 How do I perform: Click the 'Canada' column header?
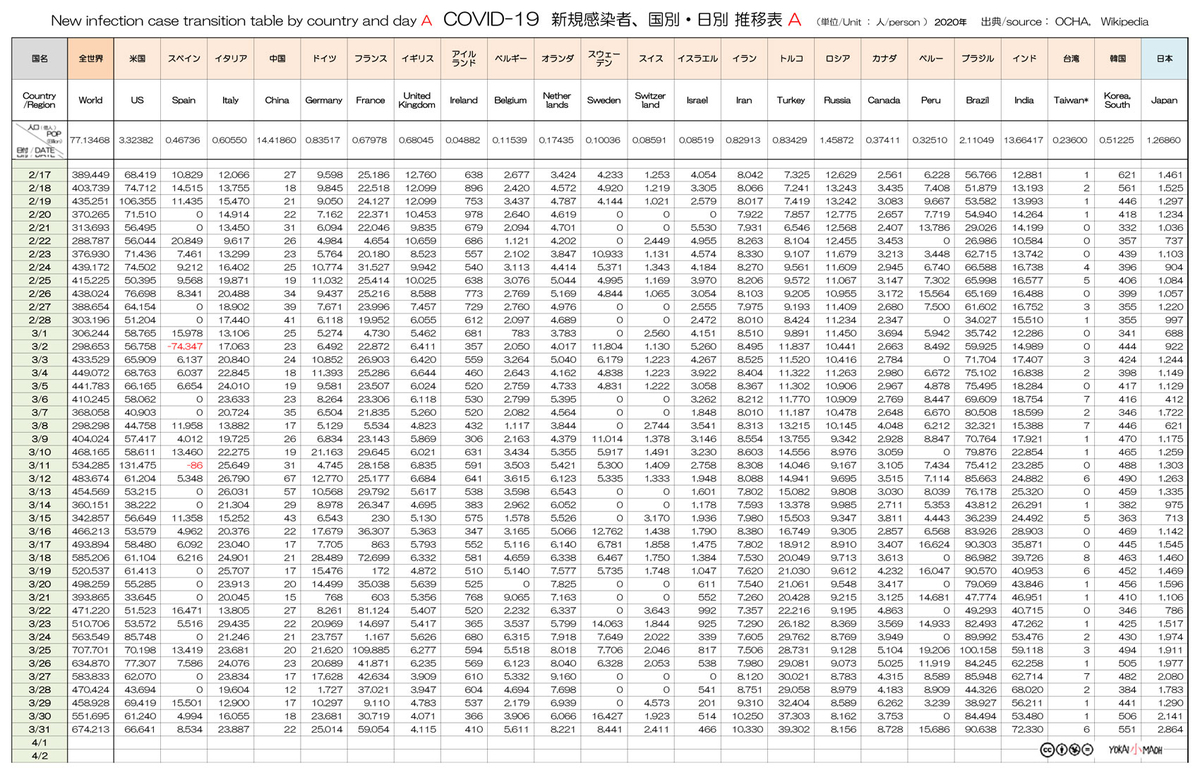[883, 100]
